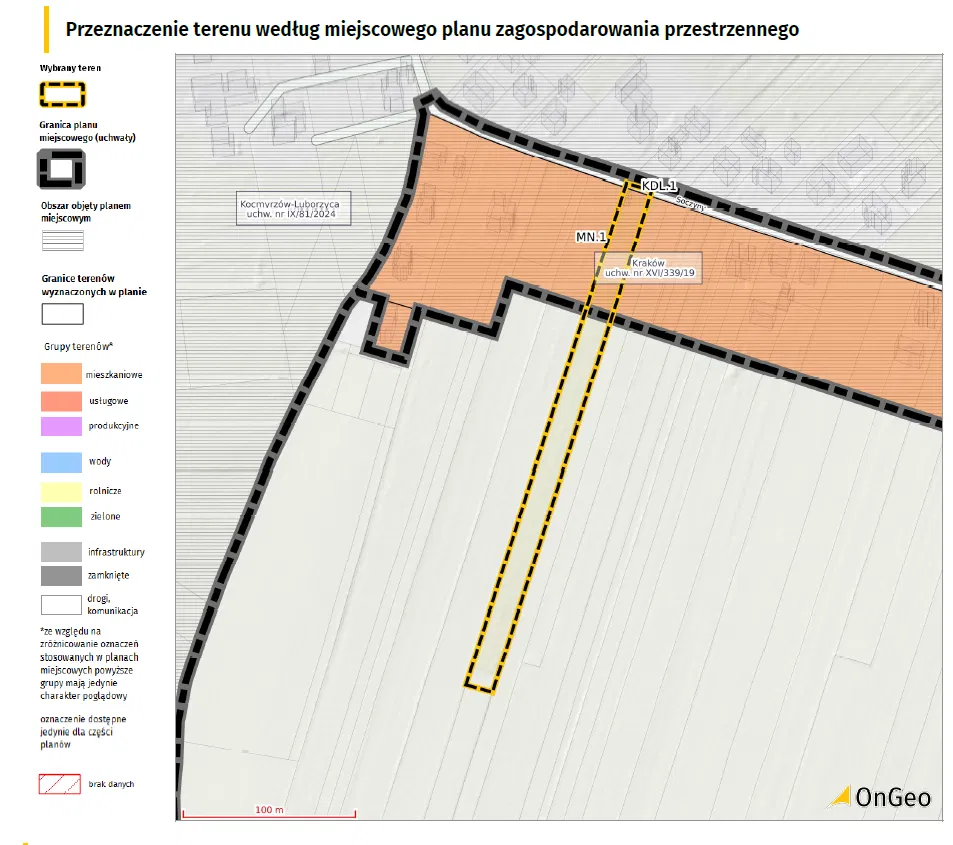This screenshot has height=845, width=953.
Task: Click the 'Granica planu miejscowego' black border icon
Action: click(62, 167)
